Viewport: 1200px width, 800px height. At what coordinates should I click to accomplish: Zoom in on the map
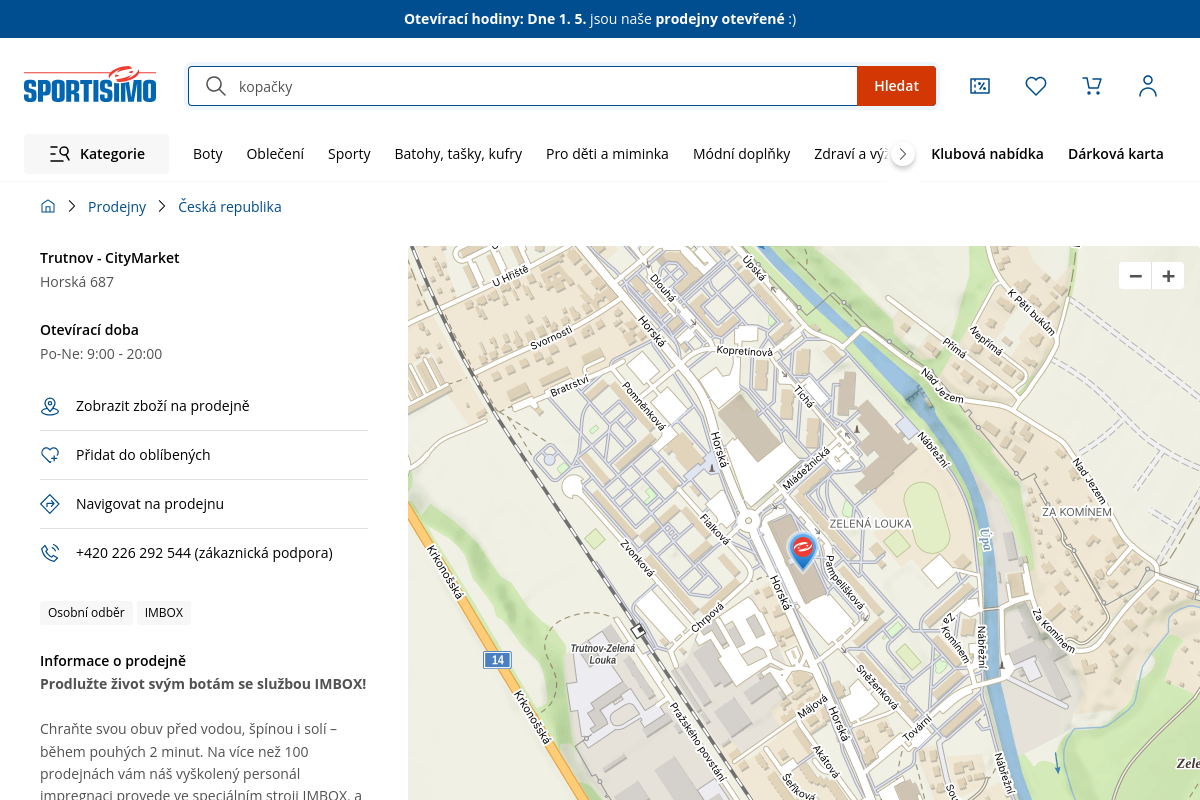click(x=1167, y=276)
